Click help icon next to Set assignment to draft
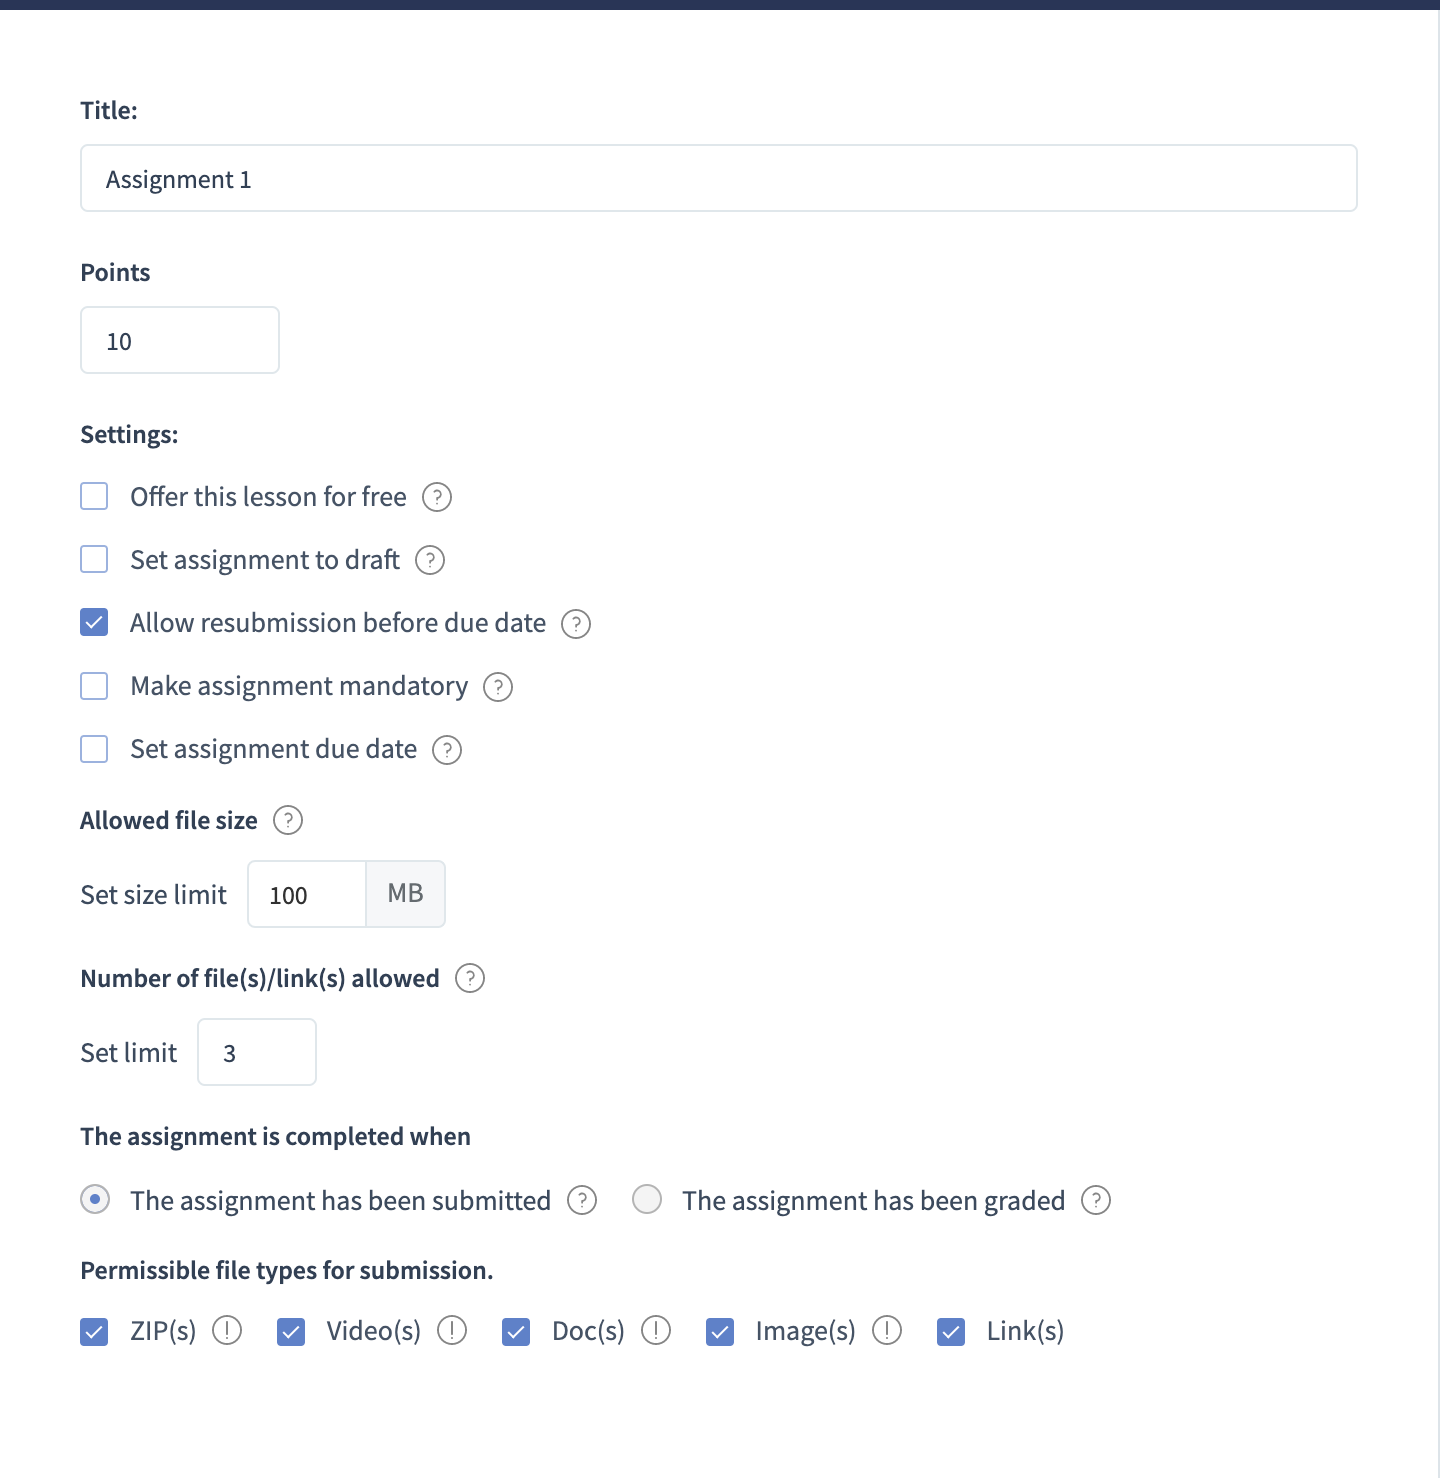The height and width of the screenshot is (1478, 1440). tap(430, 560)
